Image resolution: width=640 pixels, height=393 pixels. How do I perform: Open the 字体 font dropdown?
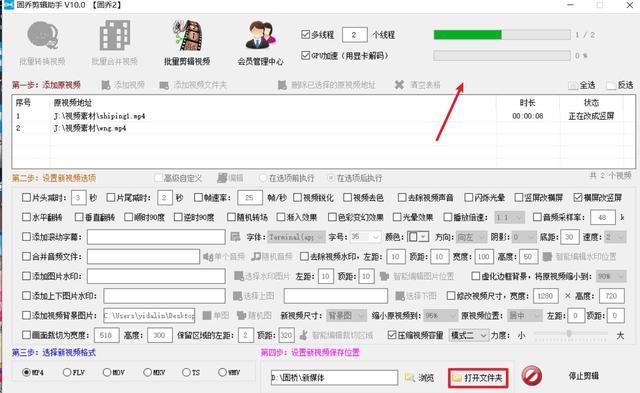point(296,237)
